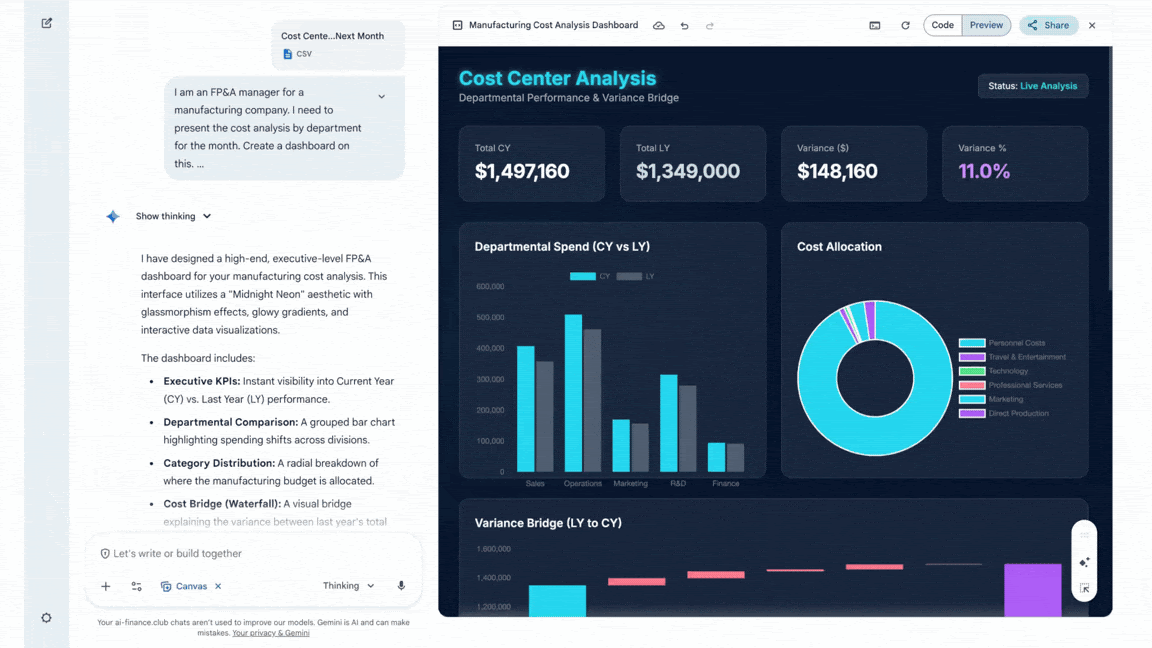
Task: Click the sparkle AI edit icon on canvas
Action: 1084,563
